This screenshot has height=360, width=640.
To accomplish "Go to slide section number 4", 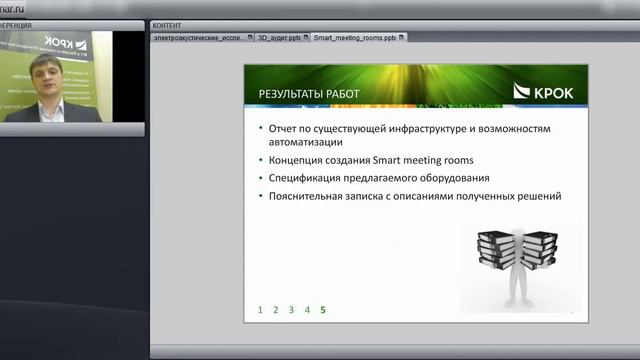I will [307, 310].
